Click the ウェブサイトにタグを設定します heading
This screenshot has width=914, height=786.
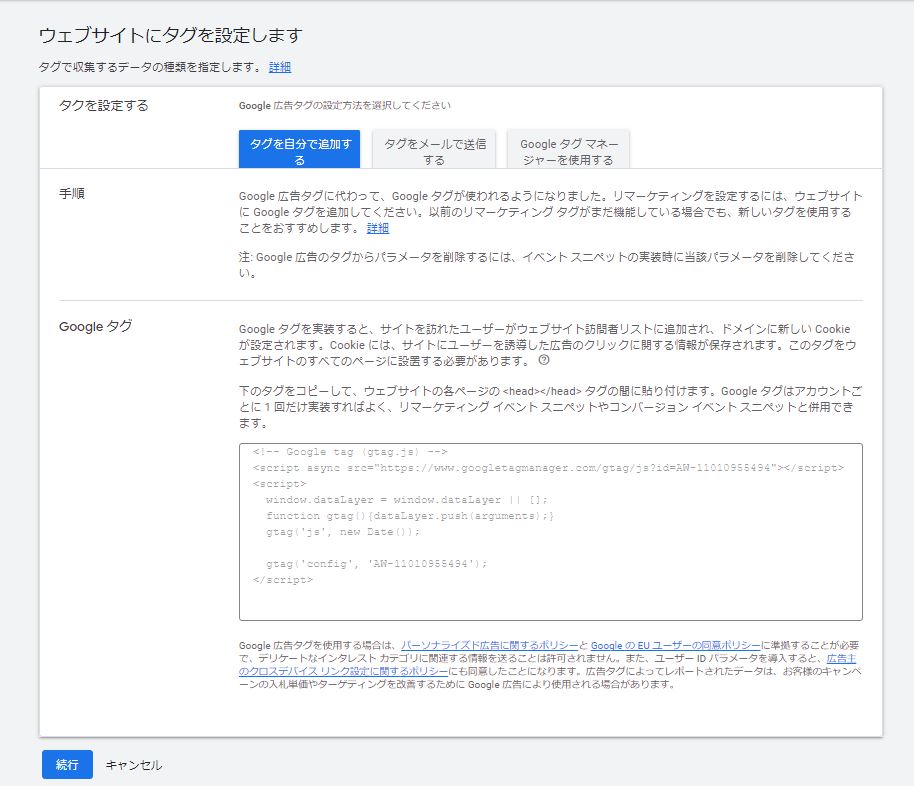pos(170,35)
